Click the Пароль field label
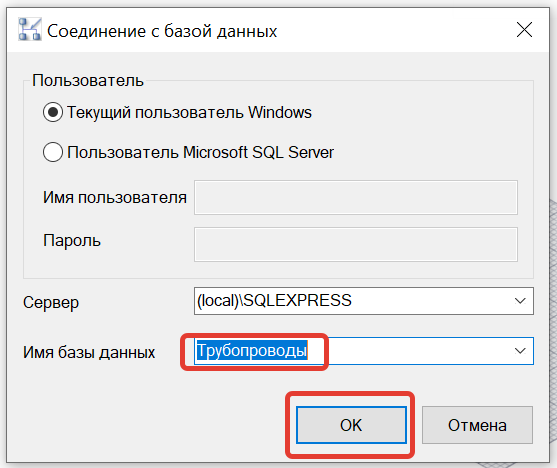Viewport: 557px width, 468px height. point(72,241)
